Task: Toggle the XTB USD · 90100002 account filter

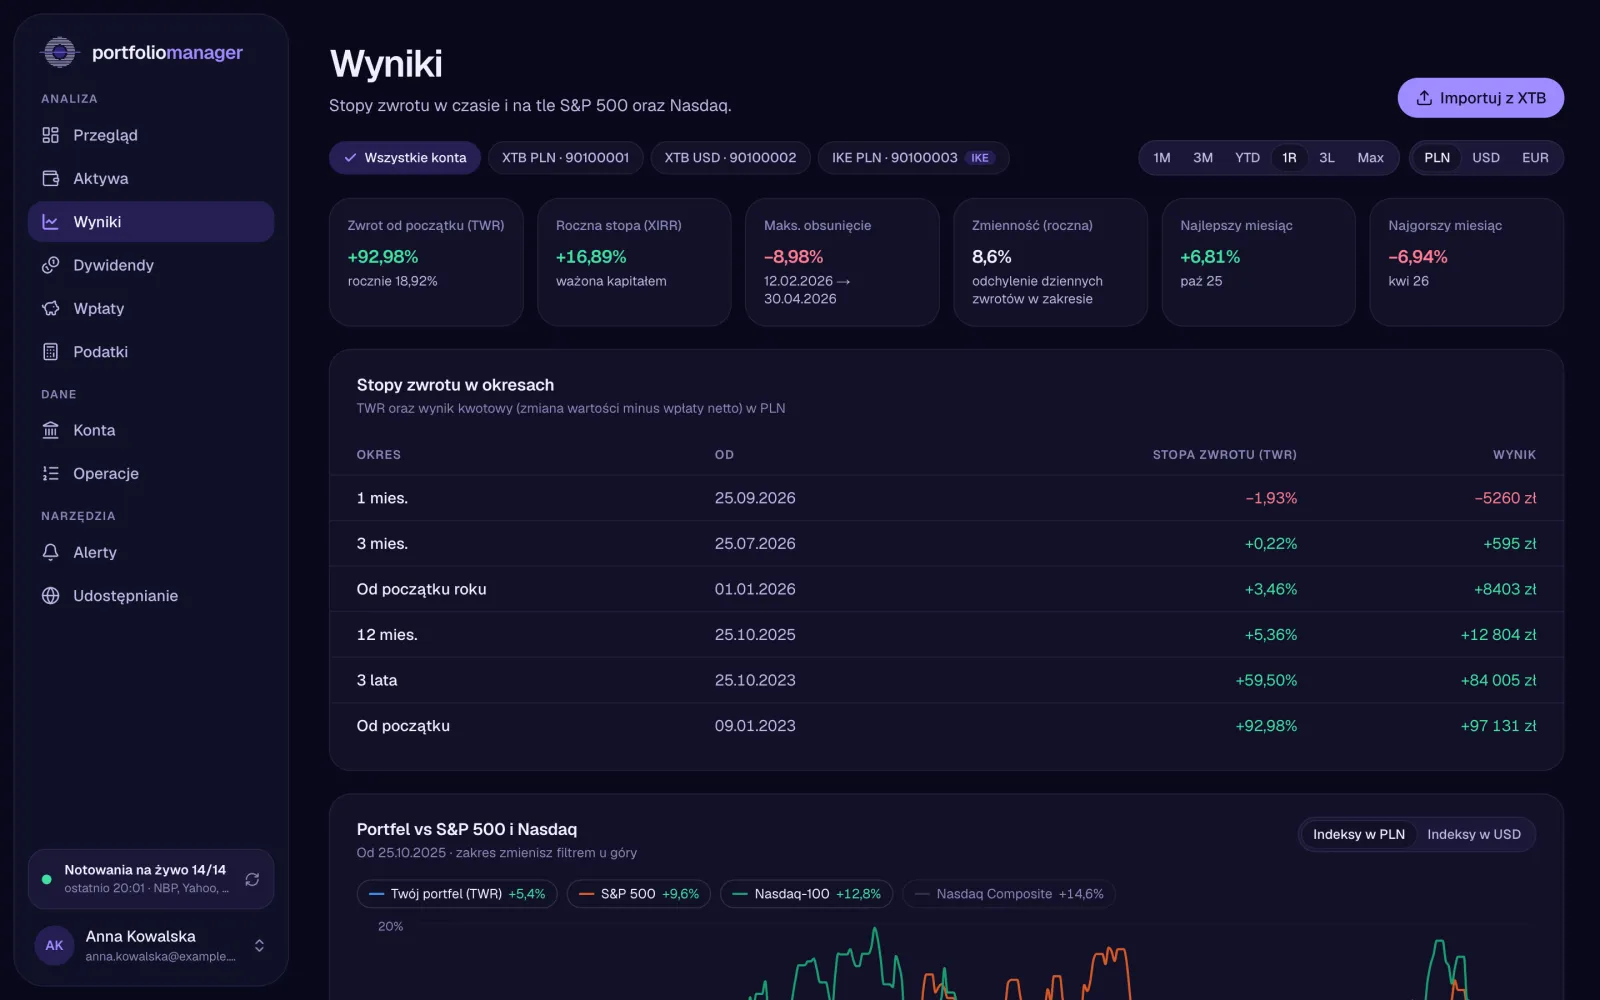Action: pos(730,158)
